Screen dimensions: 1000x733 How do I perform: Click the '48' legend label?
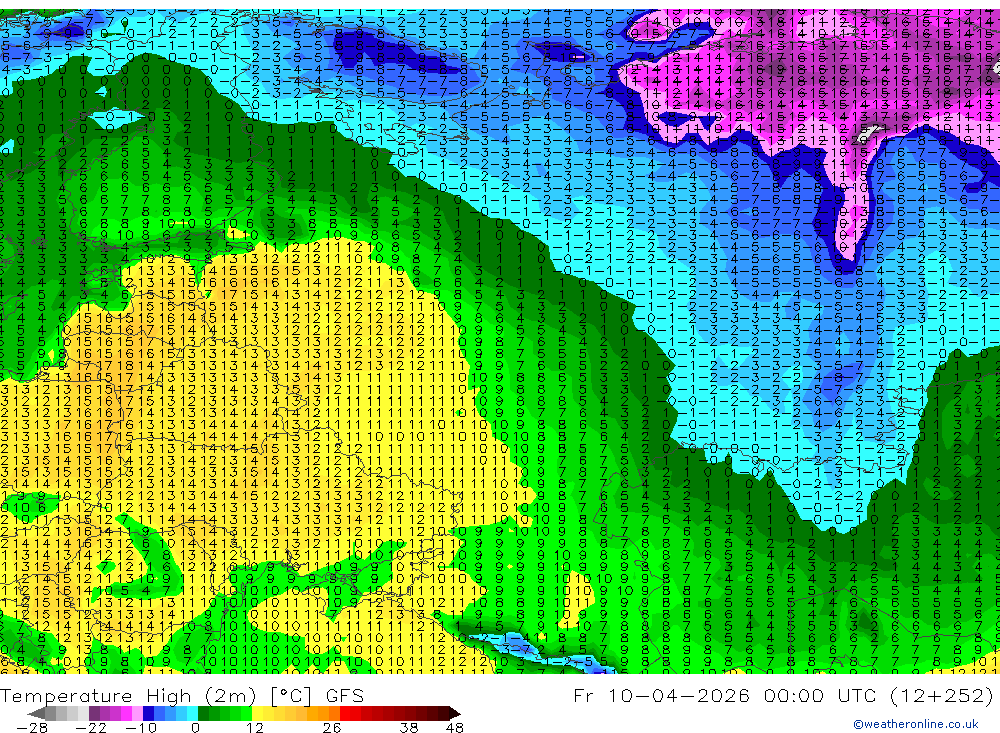[455, 728]
